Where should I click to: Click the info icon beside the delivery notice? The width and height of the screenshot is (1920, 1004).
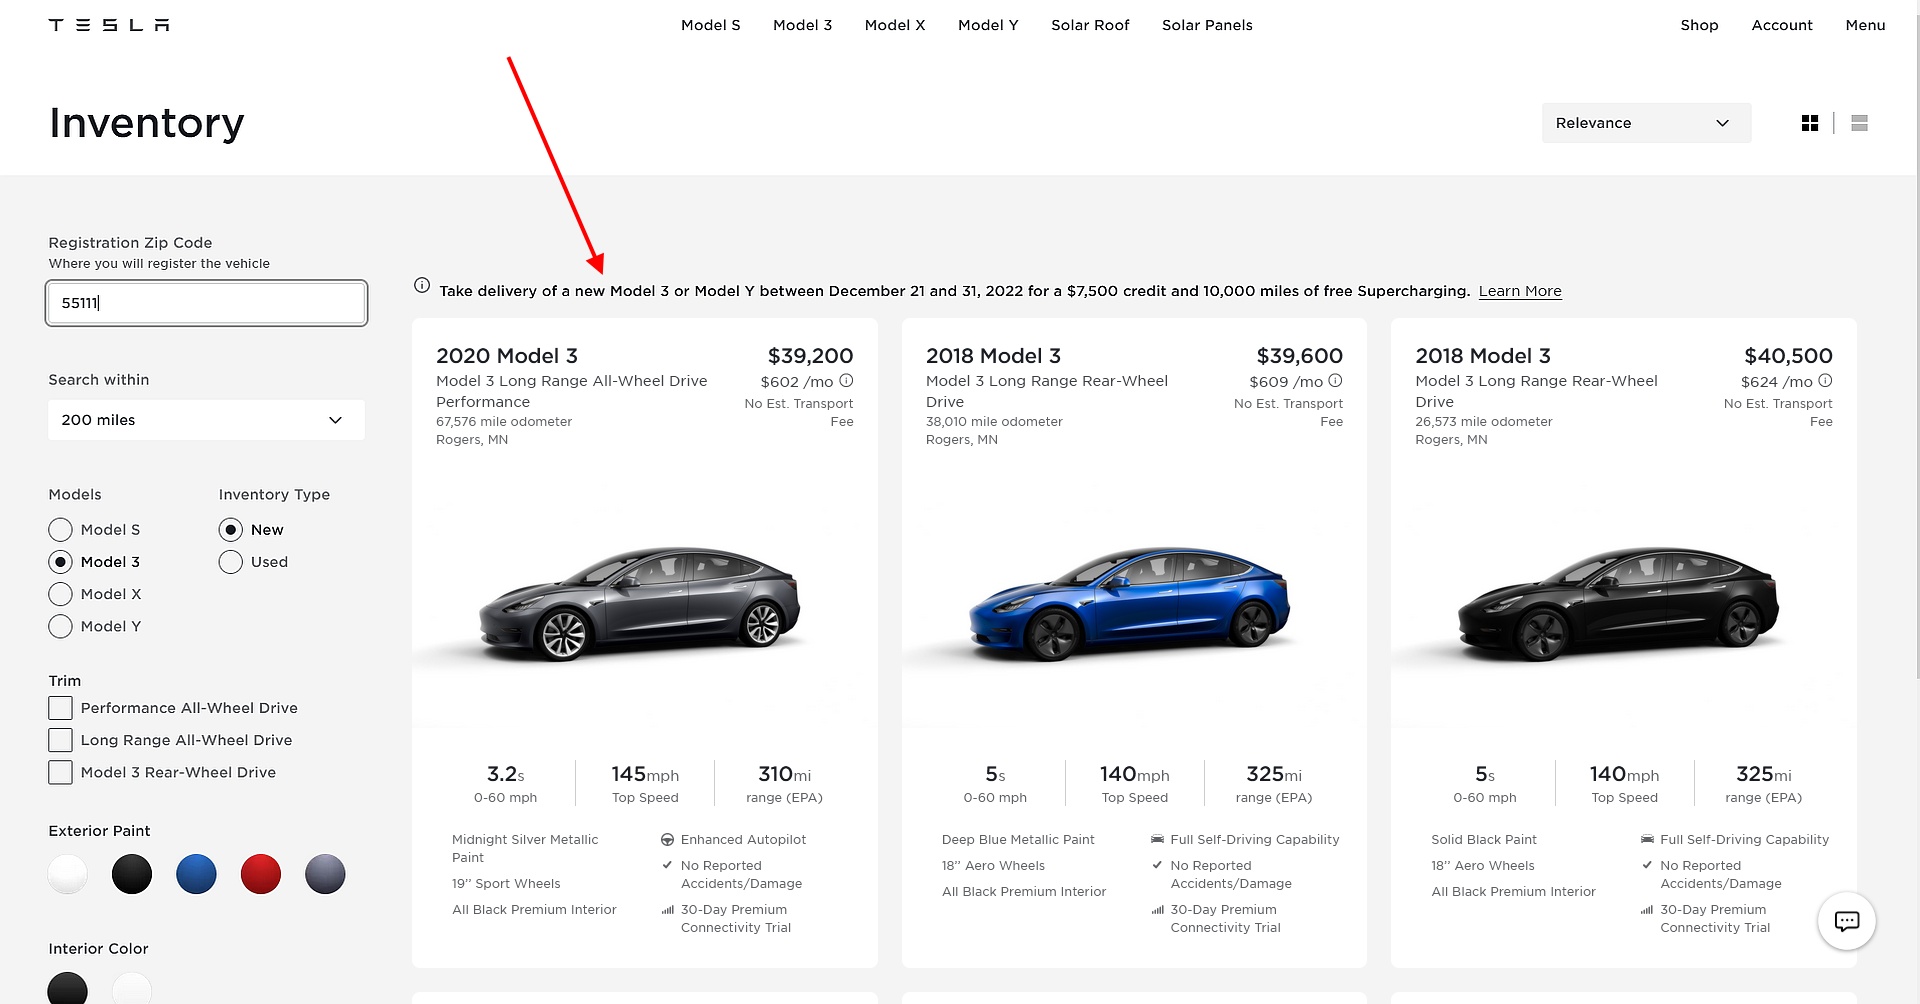pyautogui.click(x=422, y=286)
